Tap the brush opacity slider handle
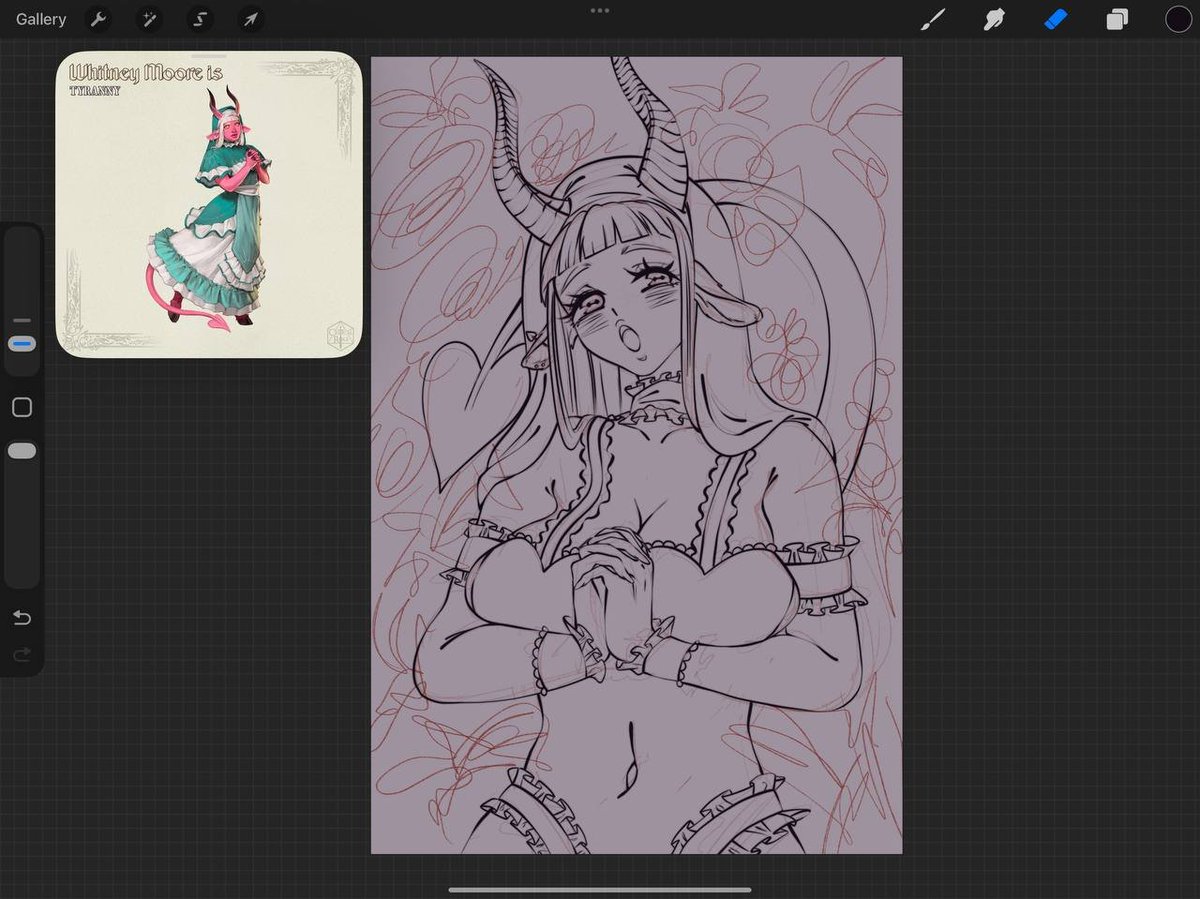 (x=22, y=450)
